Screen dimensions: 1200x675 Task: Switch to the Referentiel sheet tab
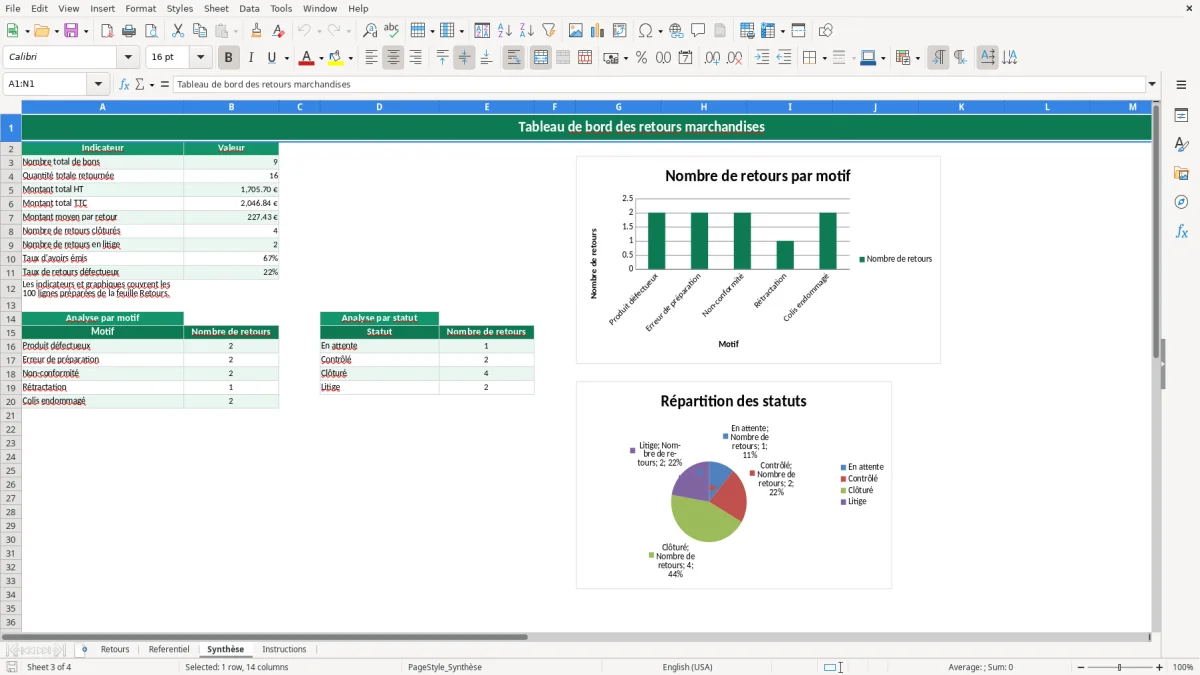click(x=169, y=649)
